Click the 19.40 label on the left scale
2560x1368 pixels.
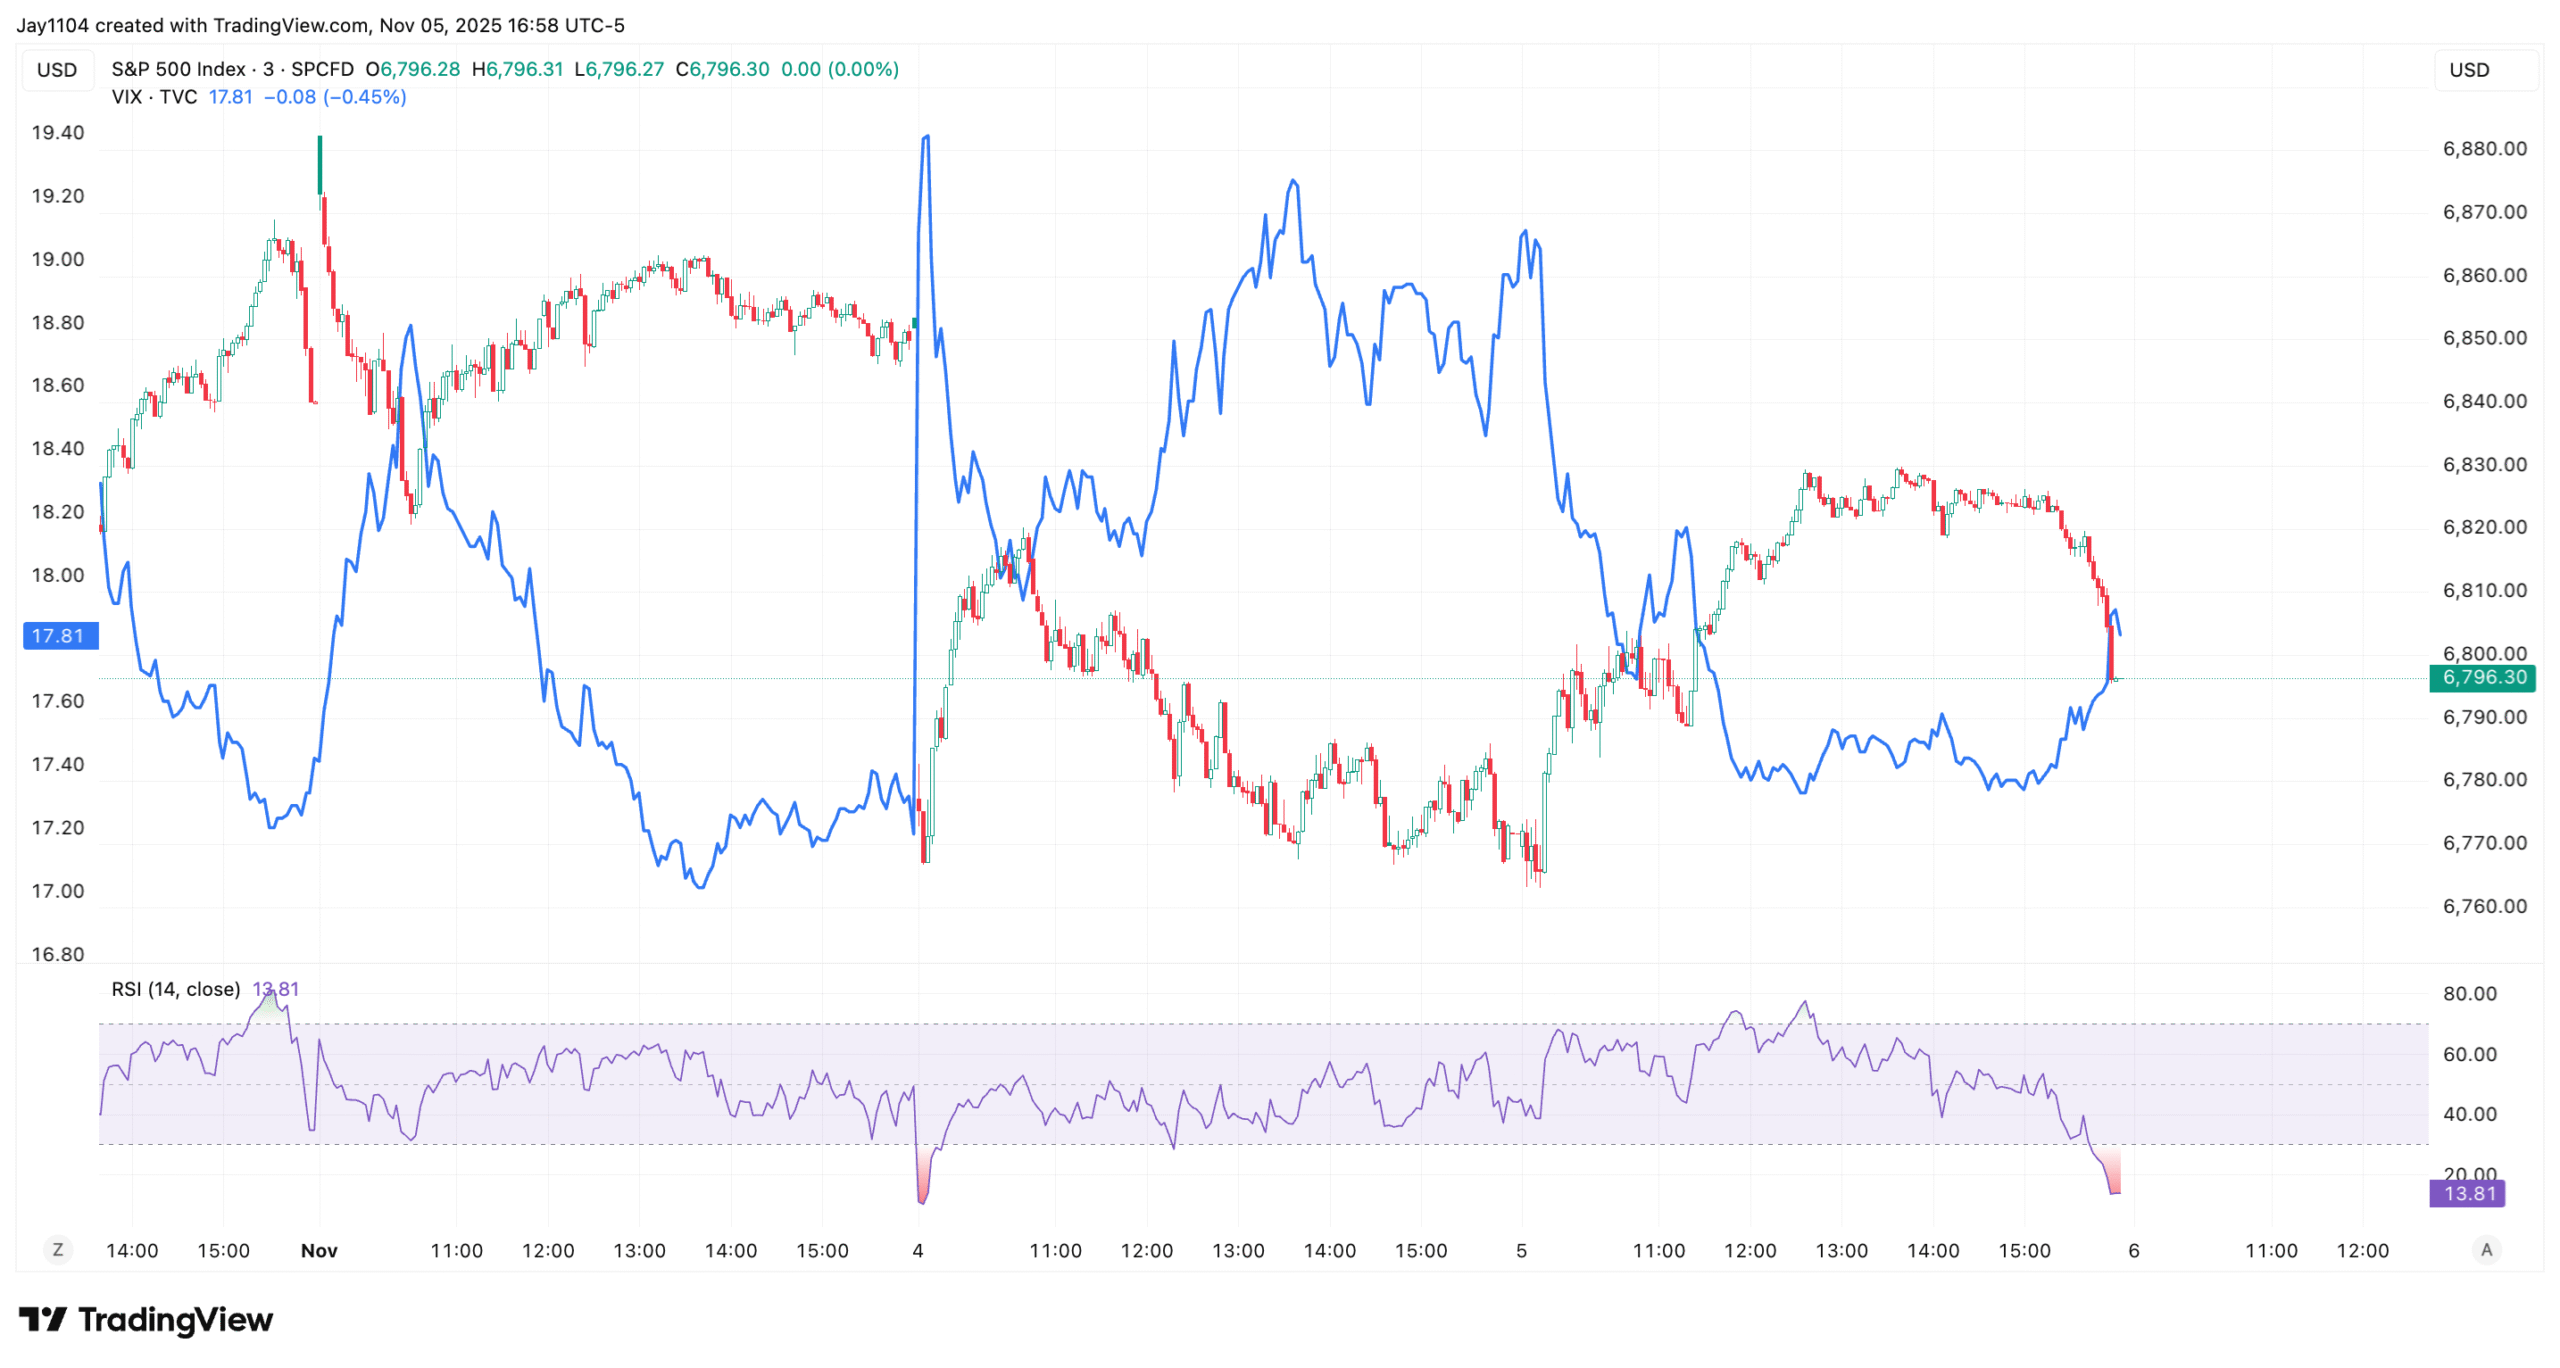click(58, 133)
